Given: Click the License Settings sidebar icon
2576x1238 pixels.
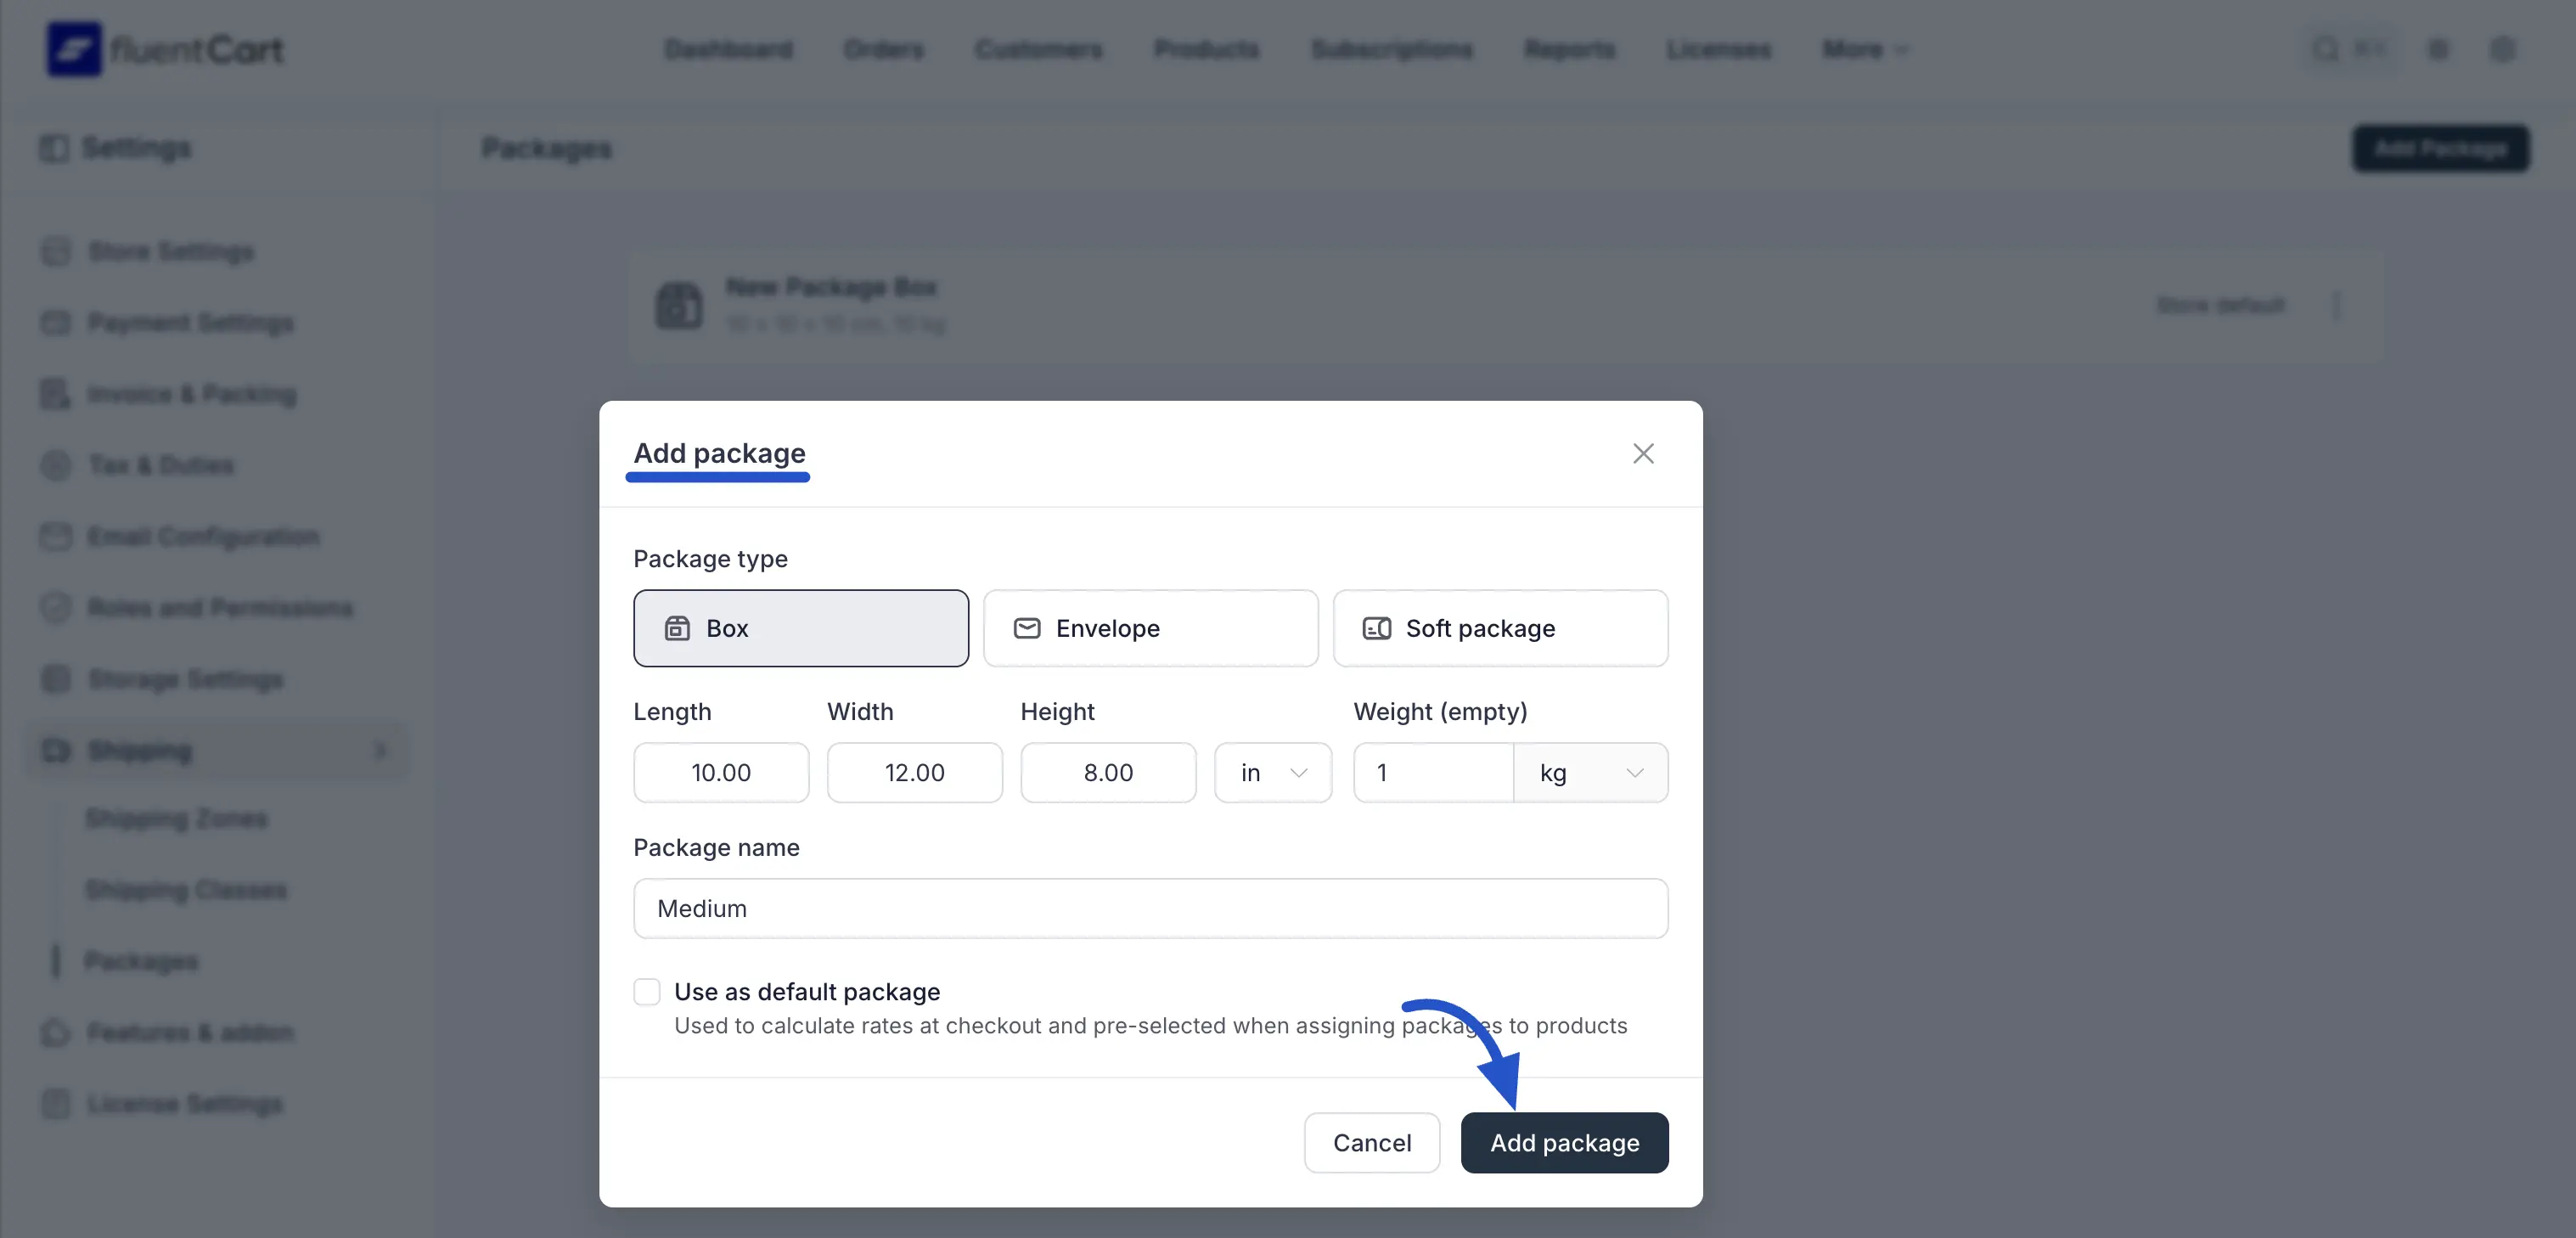Looking at the screenshot, I should (56, 1103).
